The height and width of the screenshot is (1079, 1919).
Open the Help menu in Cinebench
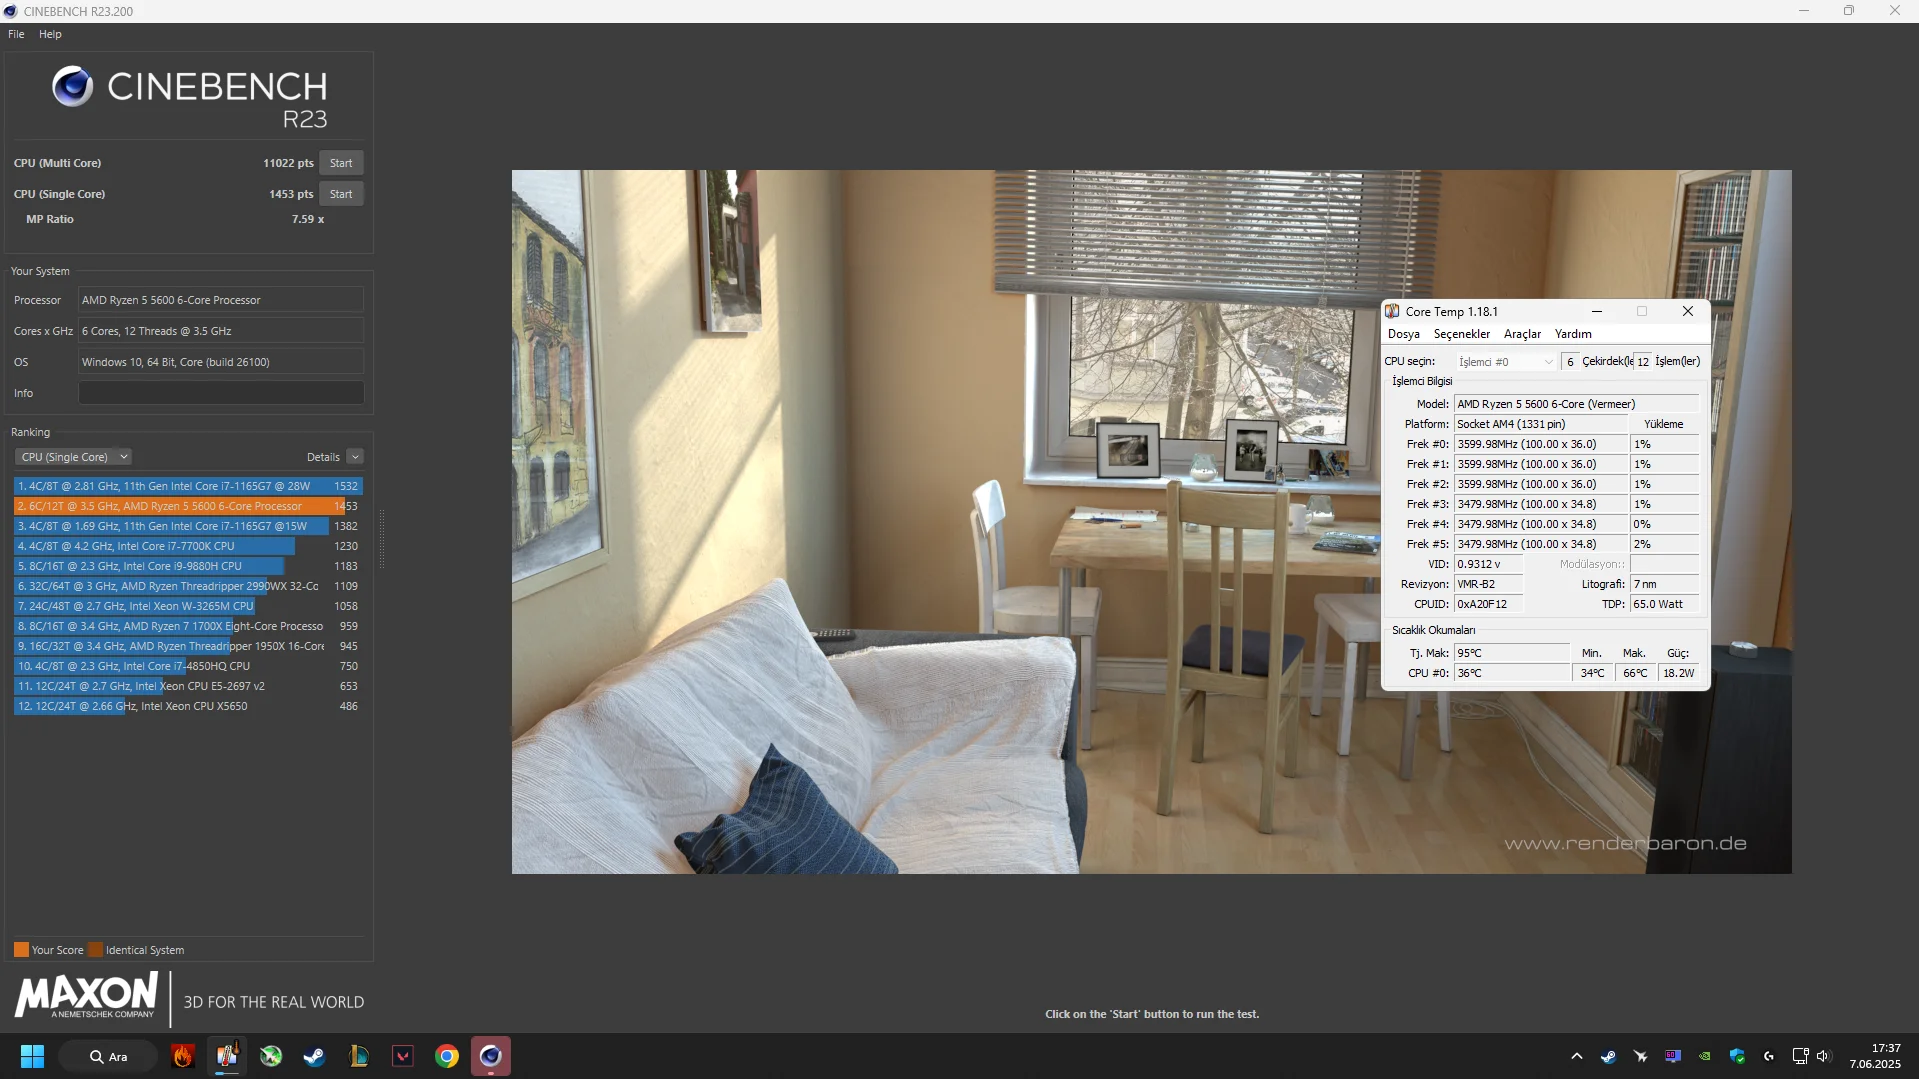(50, 34)
